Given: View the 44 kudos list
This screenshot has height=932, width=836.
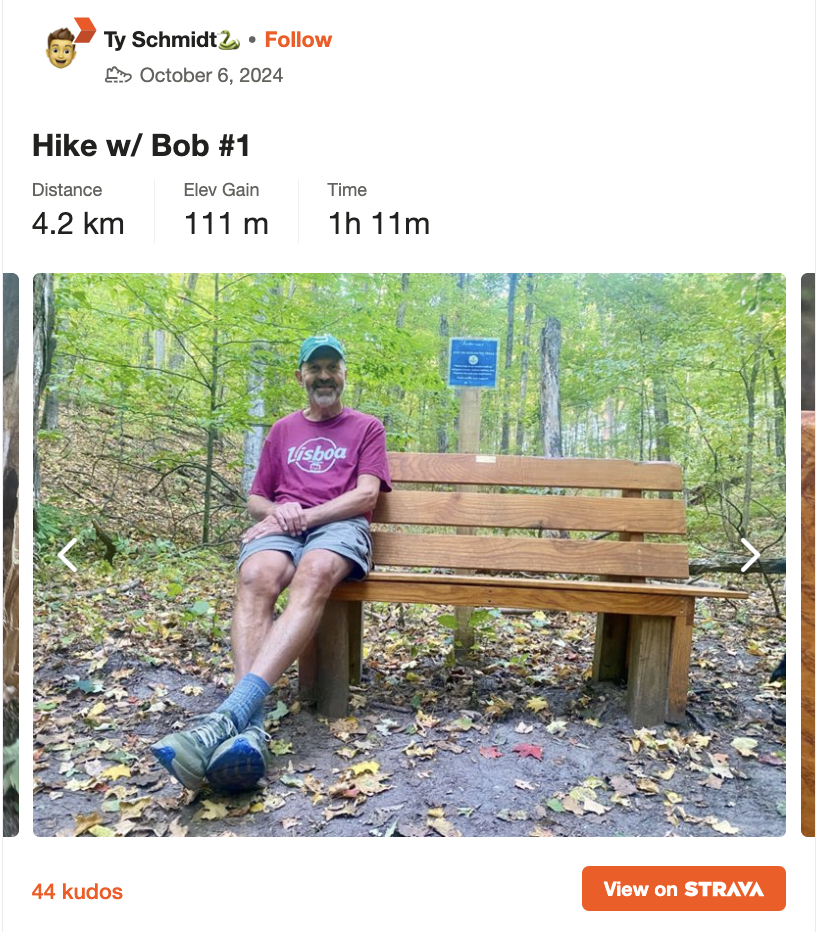Looking at the screenshot, I should point(77,892).
